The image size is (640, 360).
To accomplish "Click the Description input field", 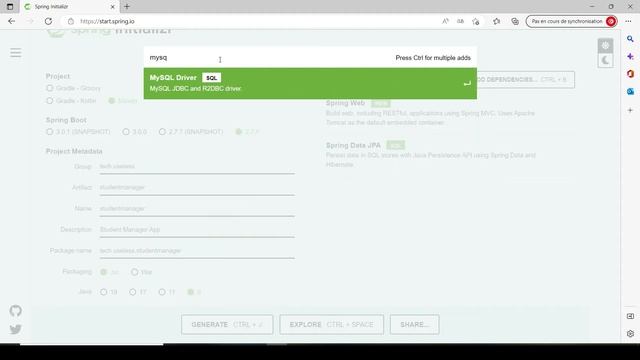I will 197,230.
